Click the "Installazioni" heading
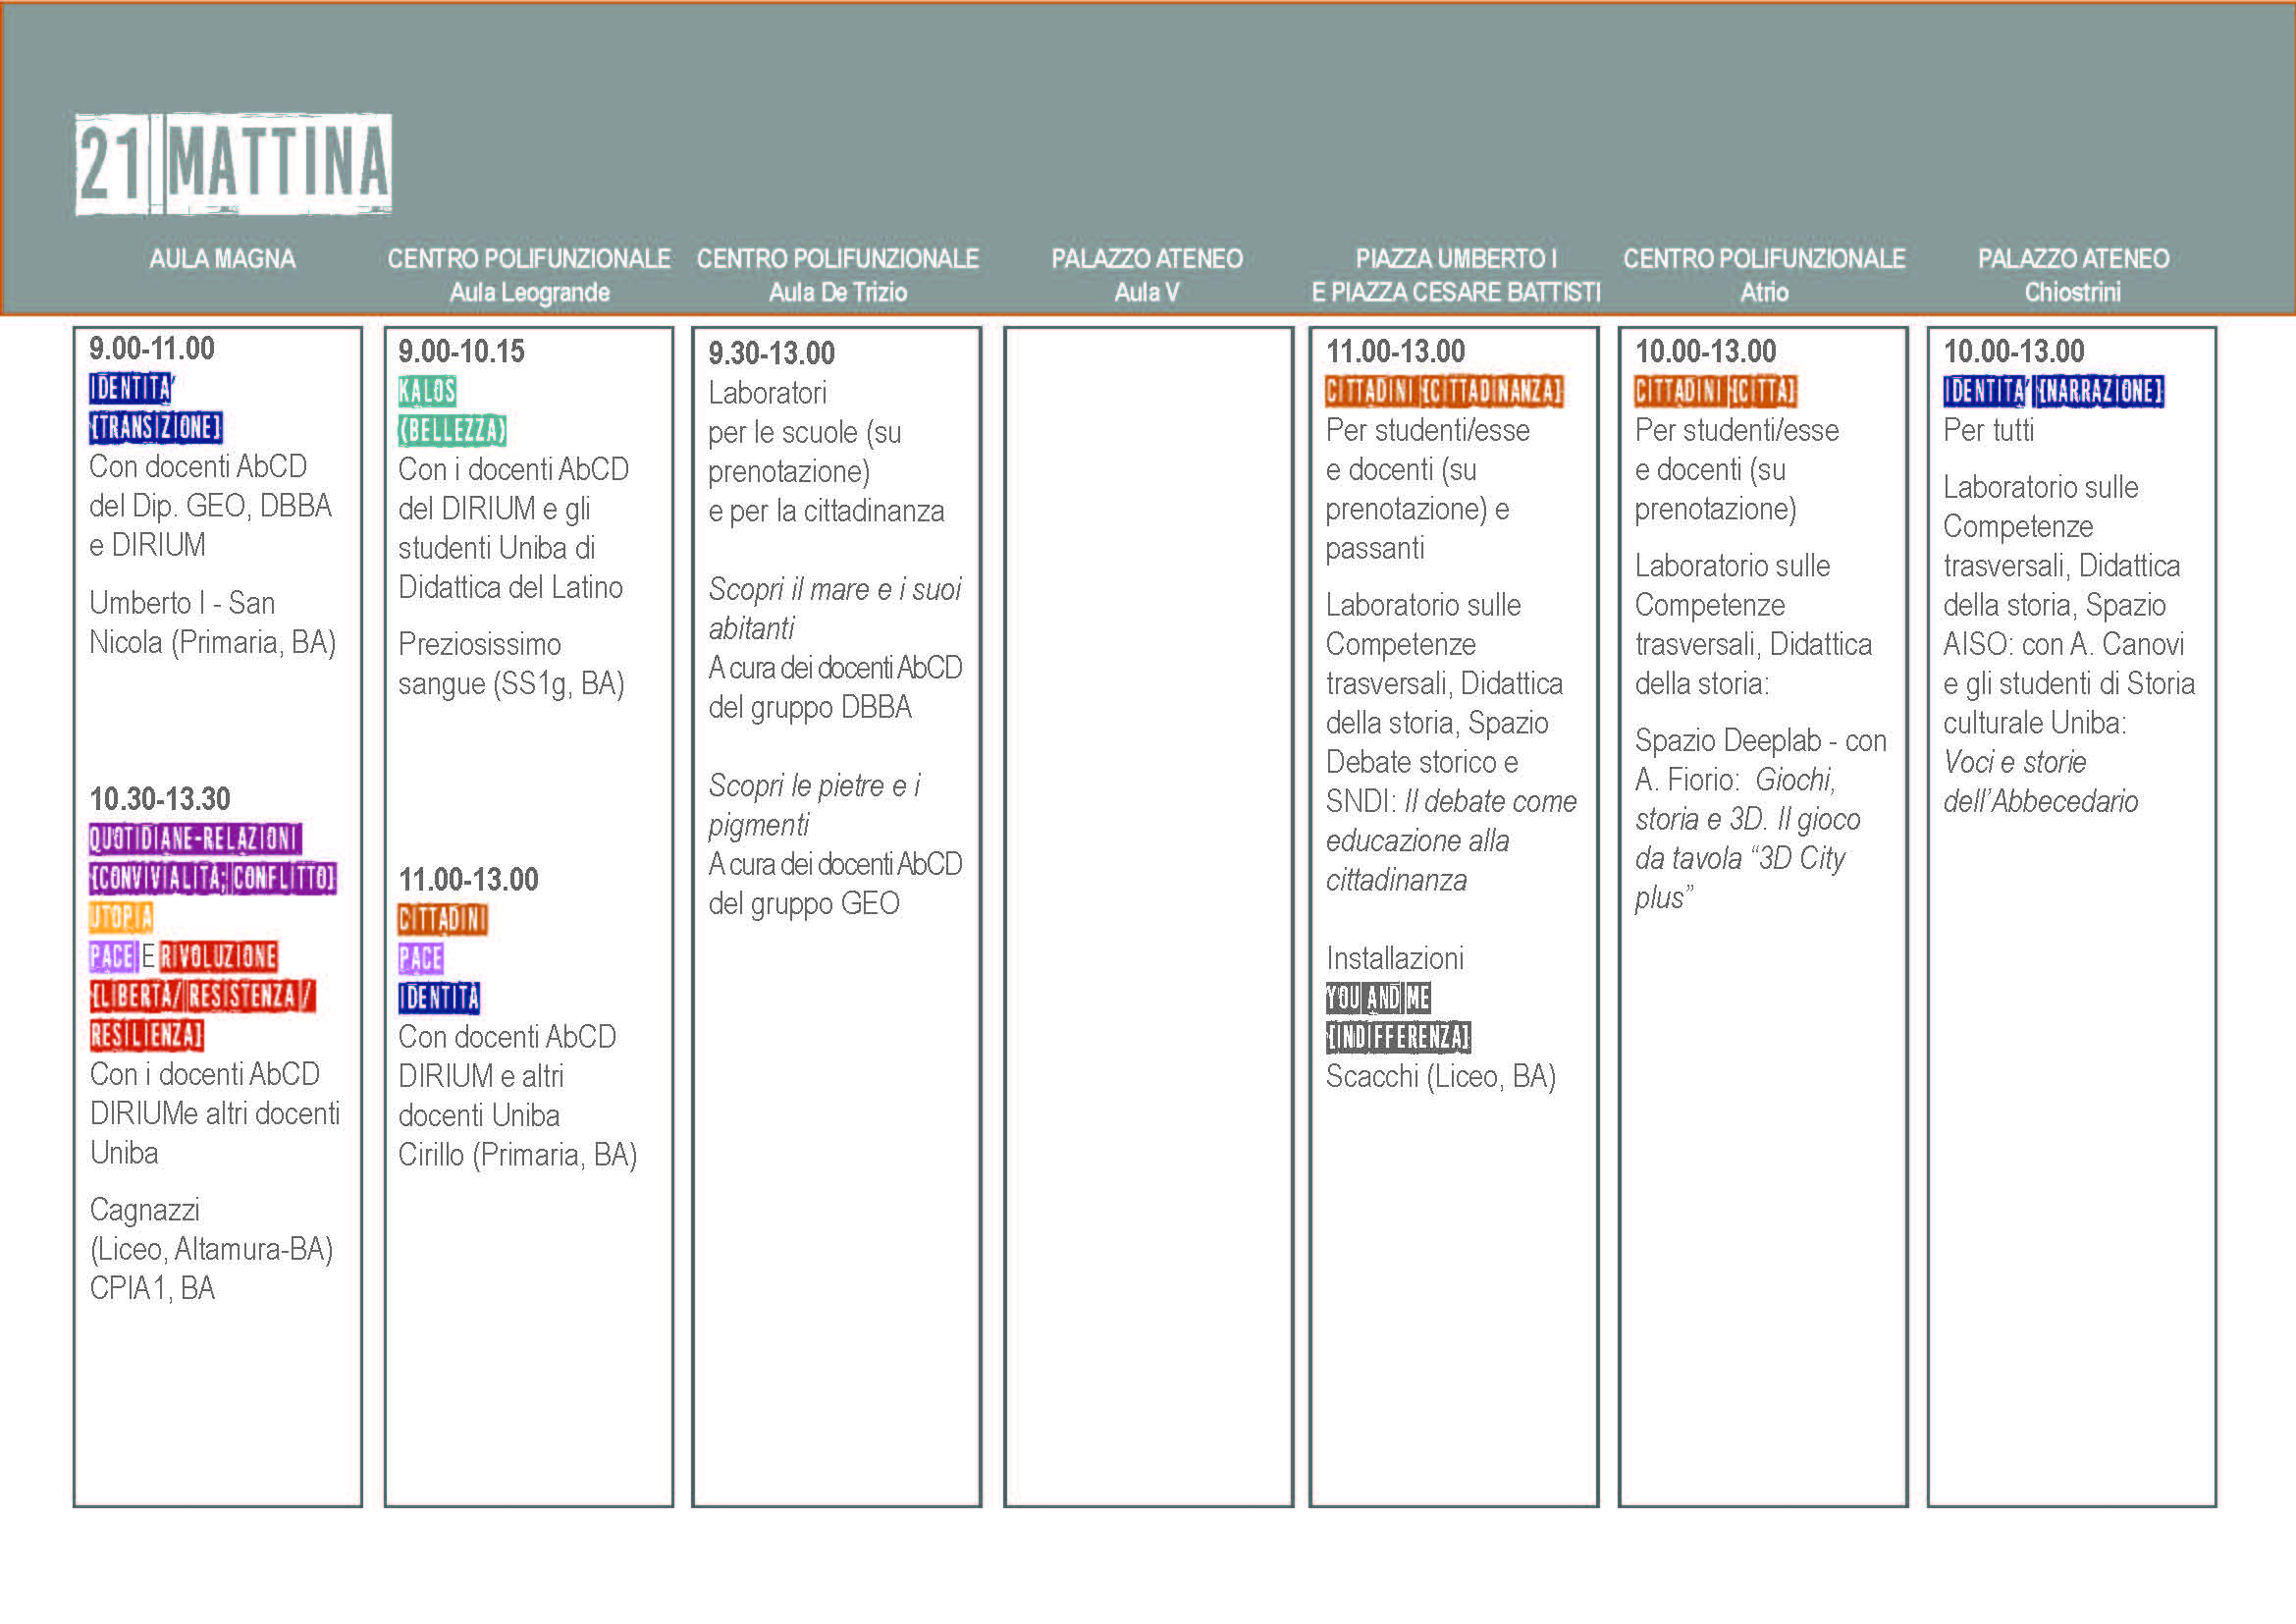The image size is (2296, 1624). click(1394, 959)
